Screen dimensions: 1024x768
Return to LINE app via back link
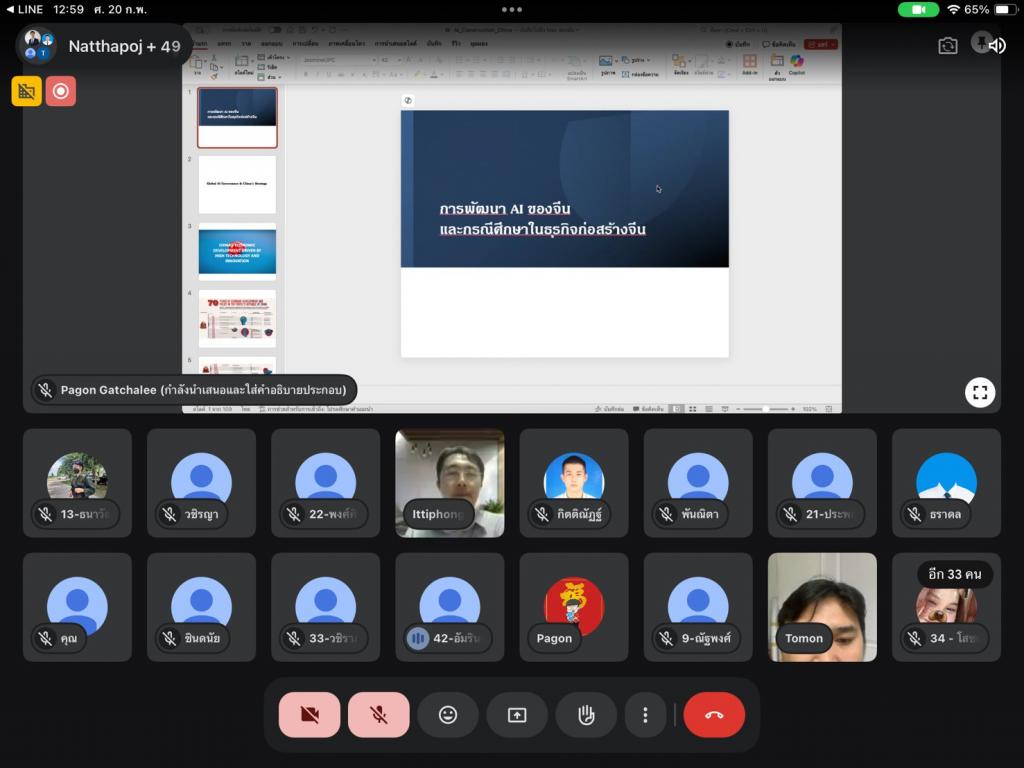[24, 9]
